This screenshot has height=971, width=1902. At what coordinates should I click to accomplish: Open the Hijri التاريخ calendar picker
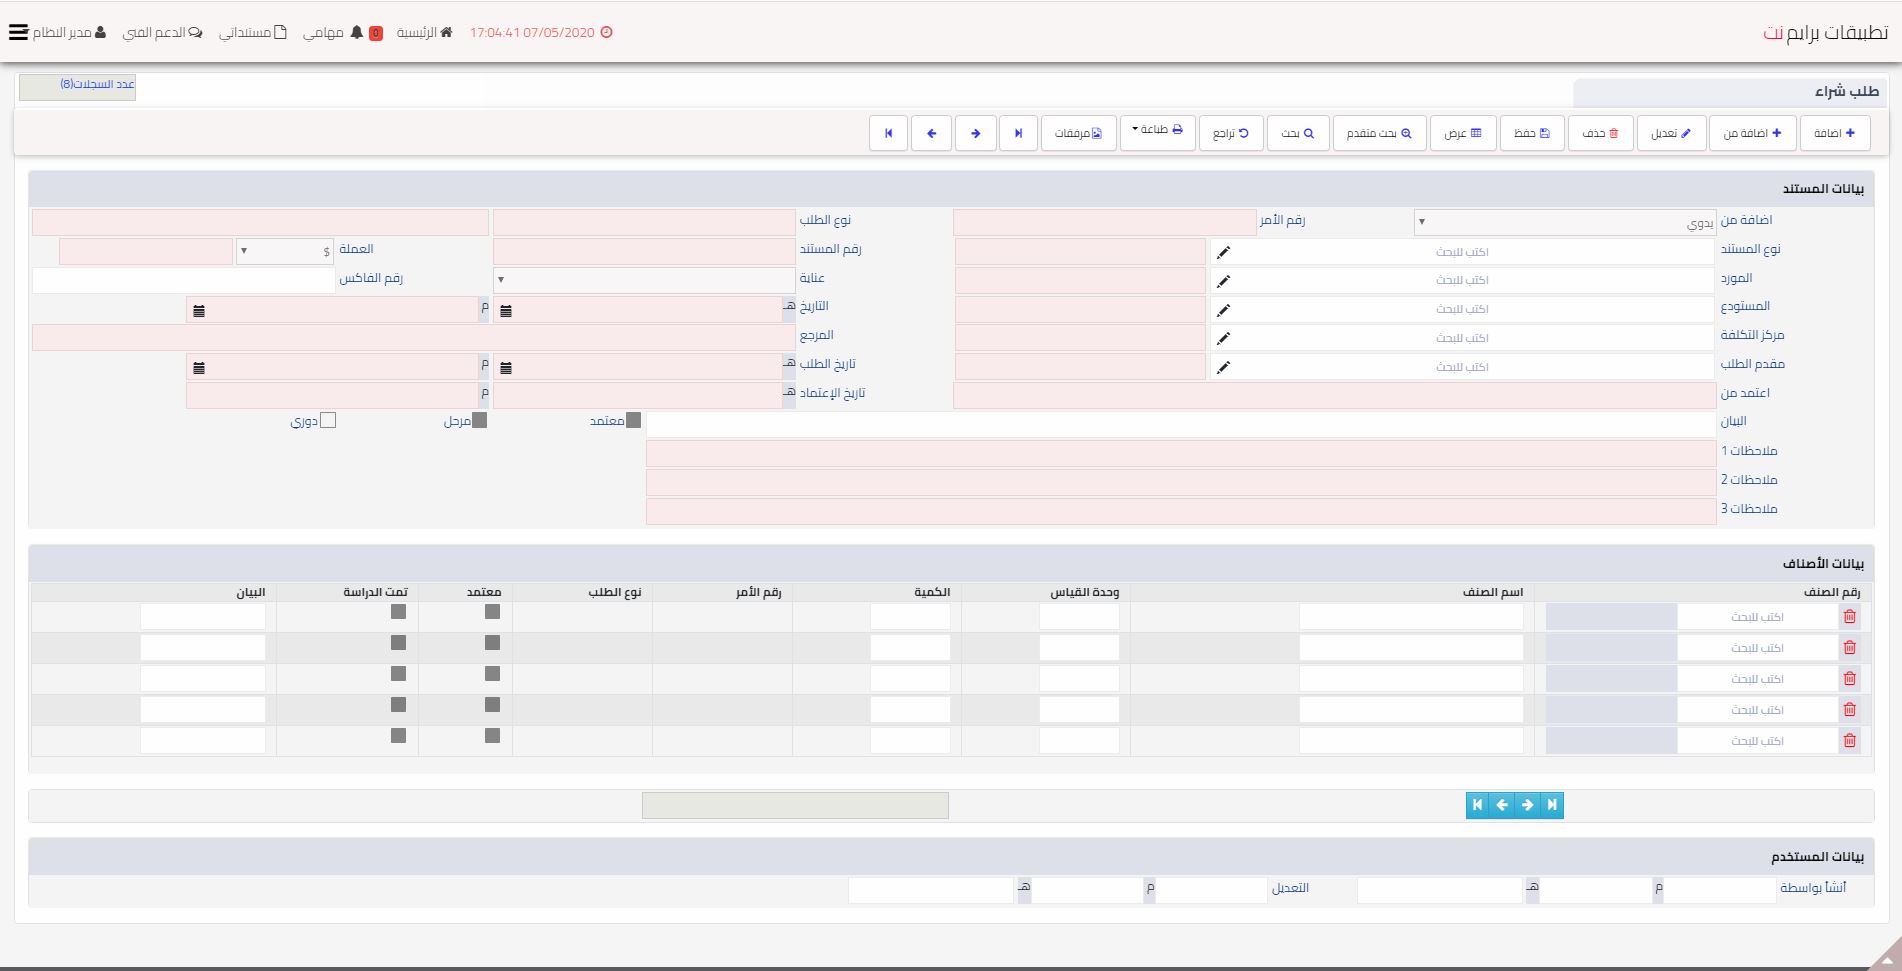click(x=506, y=311)
